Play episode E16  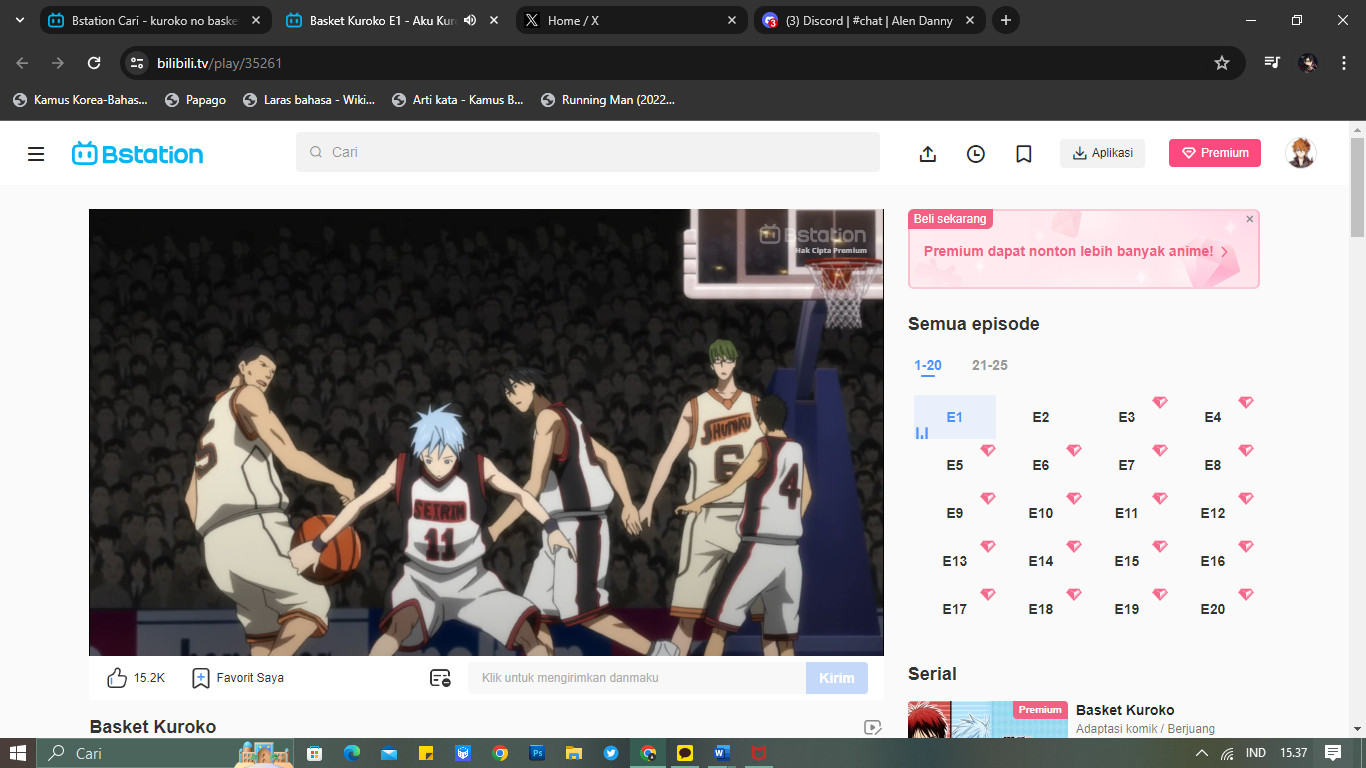tap(1213, 561)
